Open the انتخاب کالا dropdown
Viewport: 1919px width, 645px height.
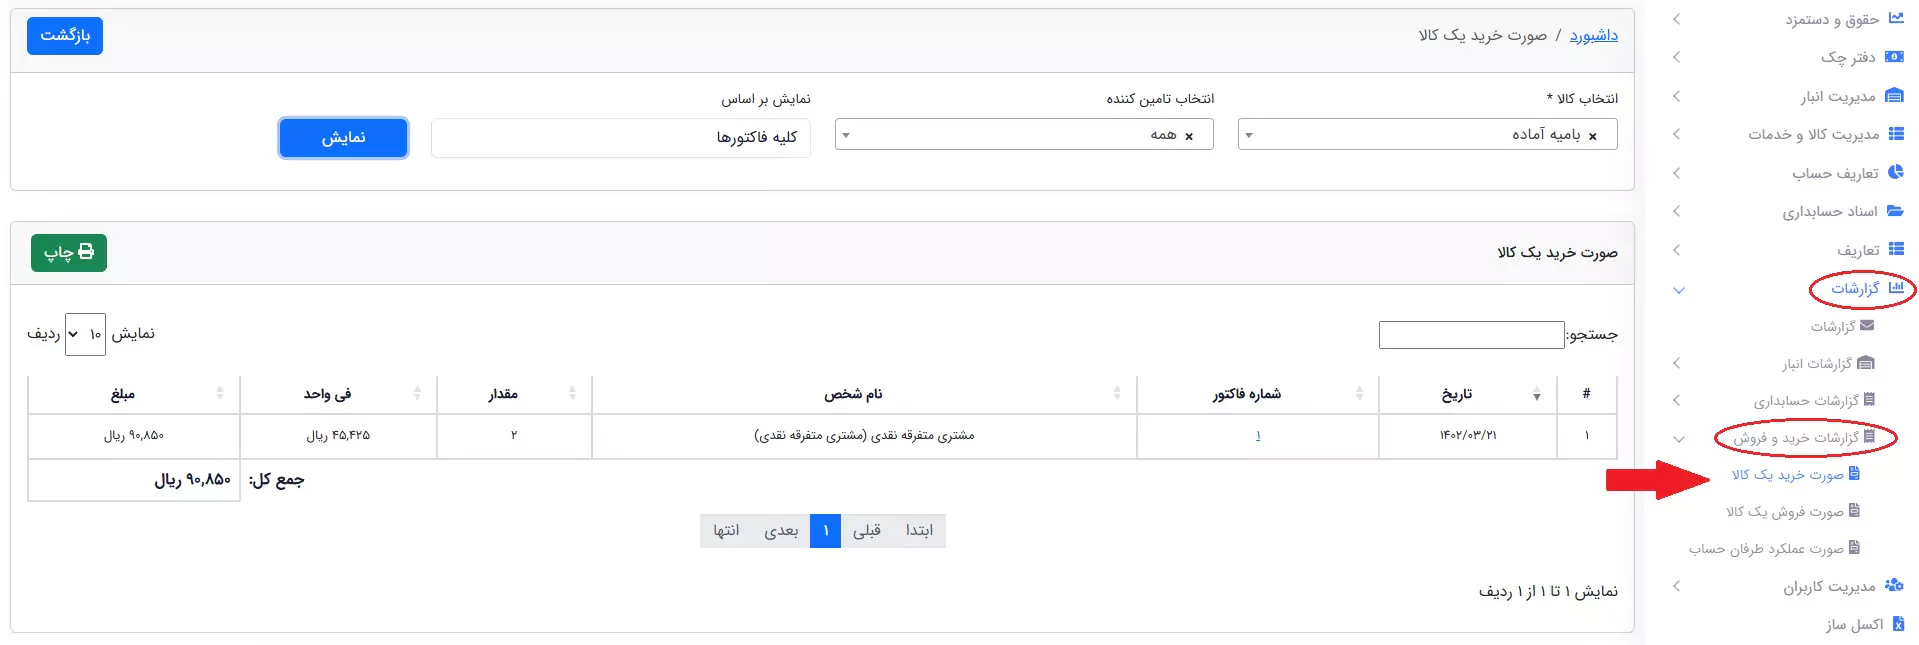coord(1427,134)
